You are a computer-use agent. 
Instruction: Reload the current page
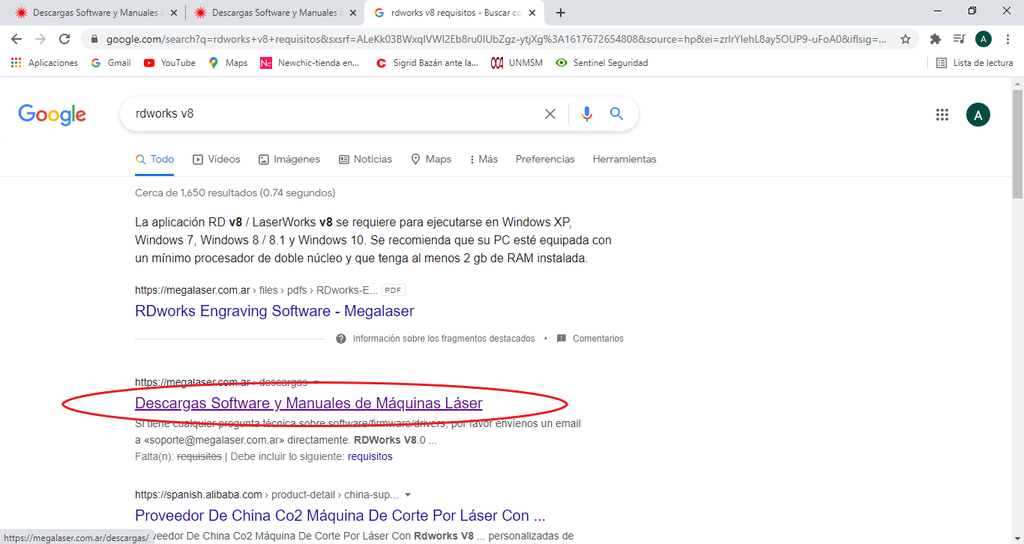click(64, 39)
